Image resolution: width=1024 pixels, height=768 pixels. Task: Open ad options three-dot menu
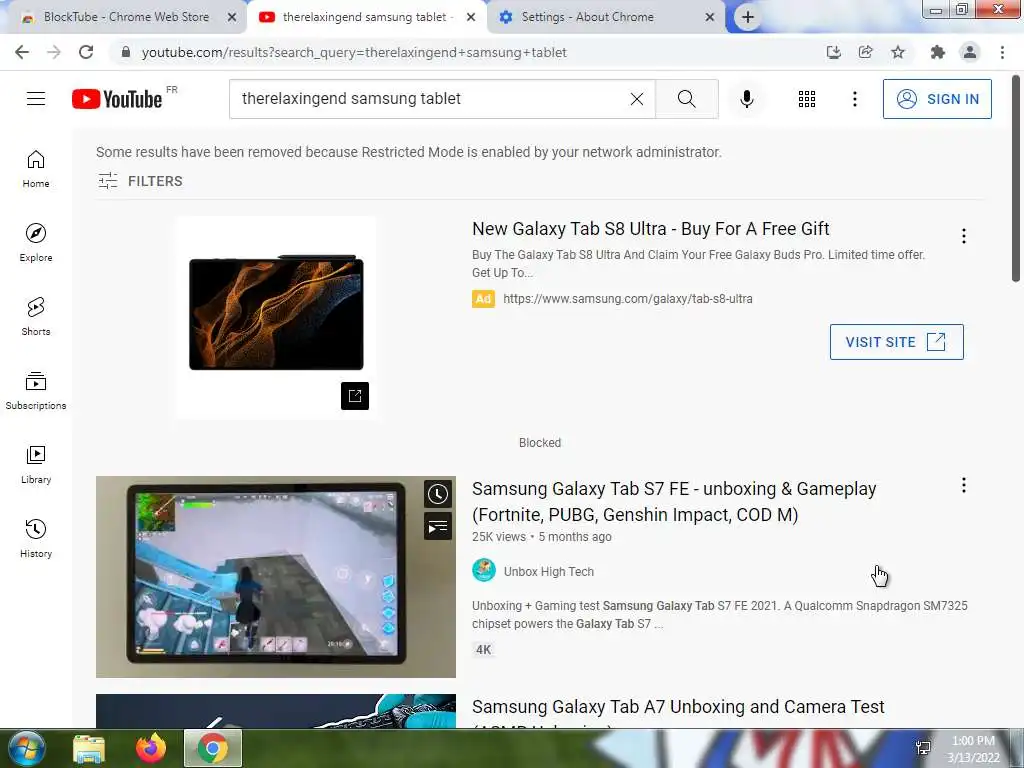(963, 236)
